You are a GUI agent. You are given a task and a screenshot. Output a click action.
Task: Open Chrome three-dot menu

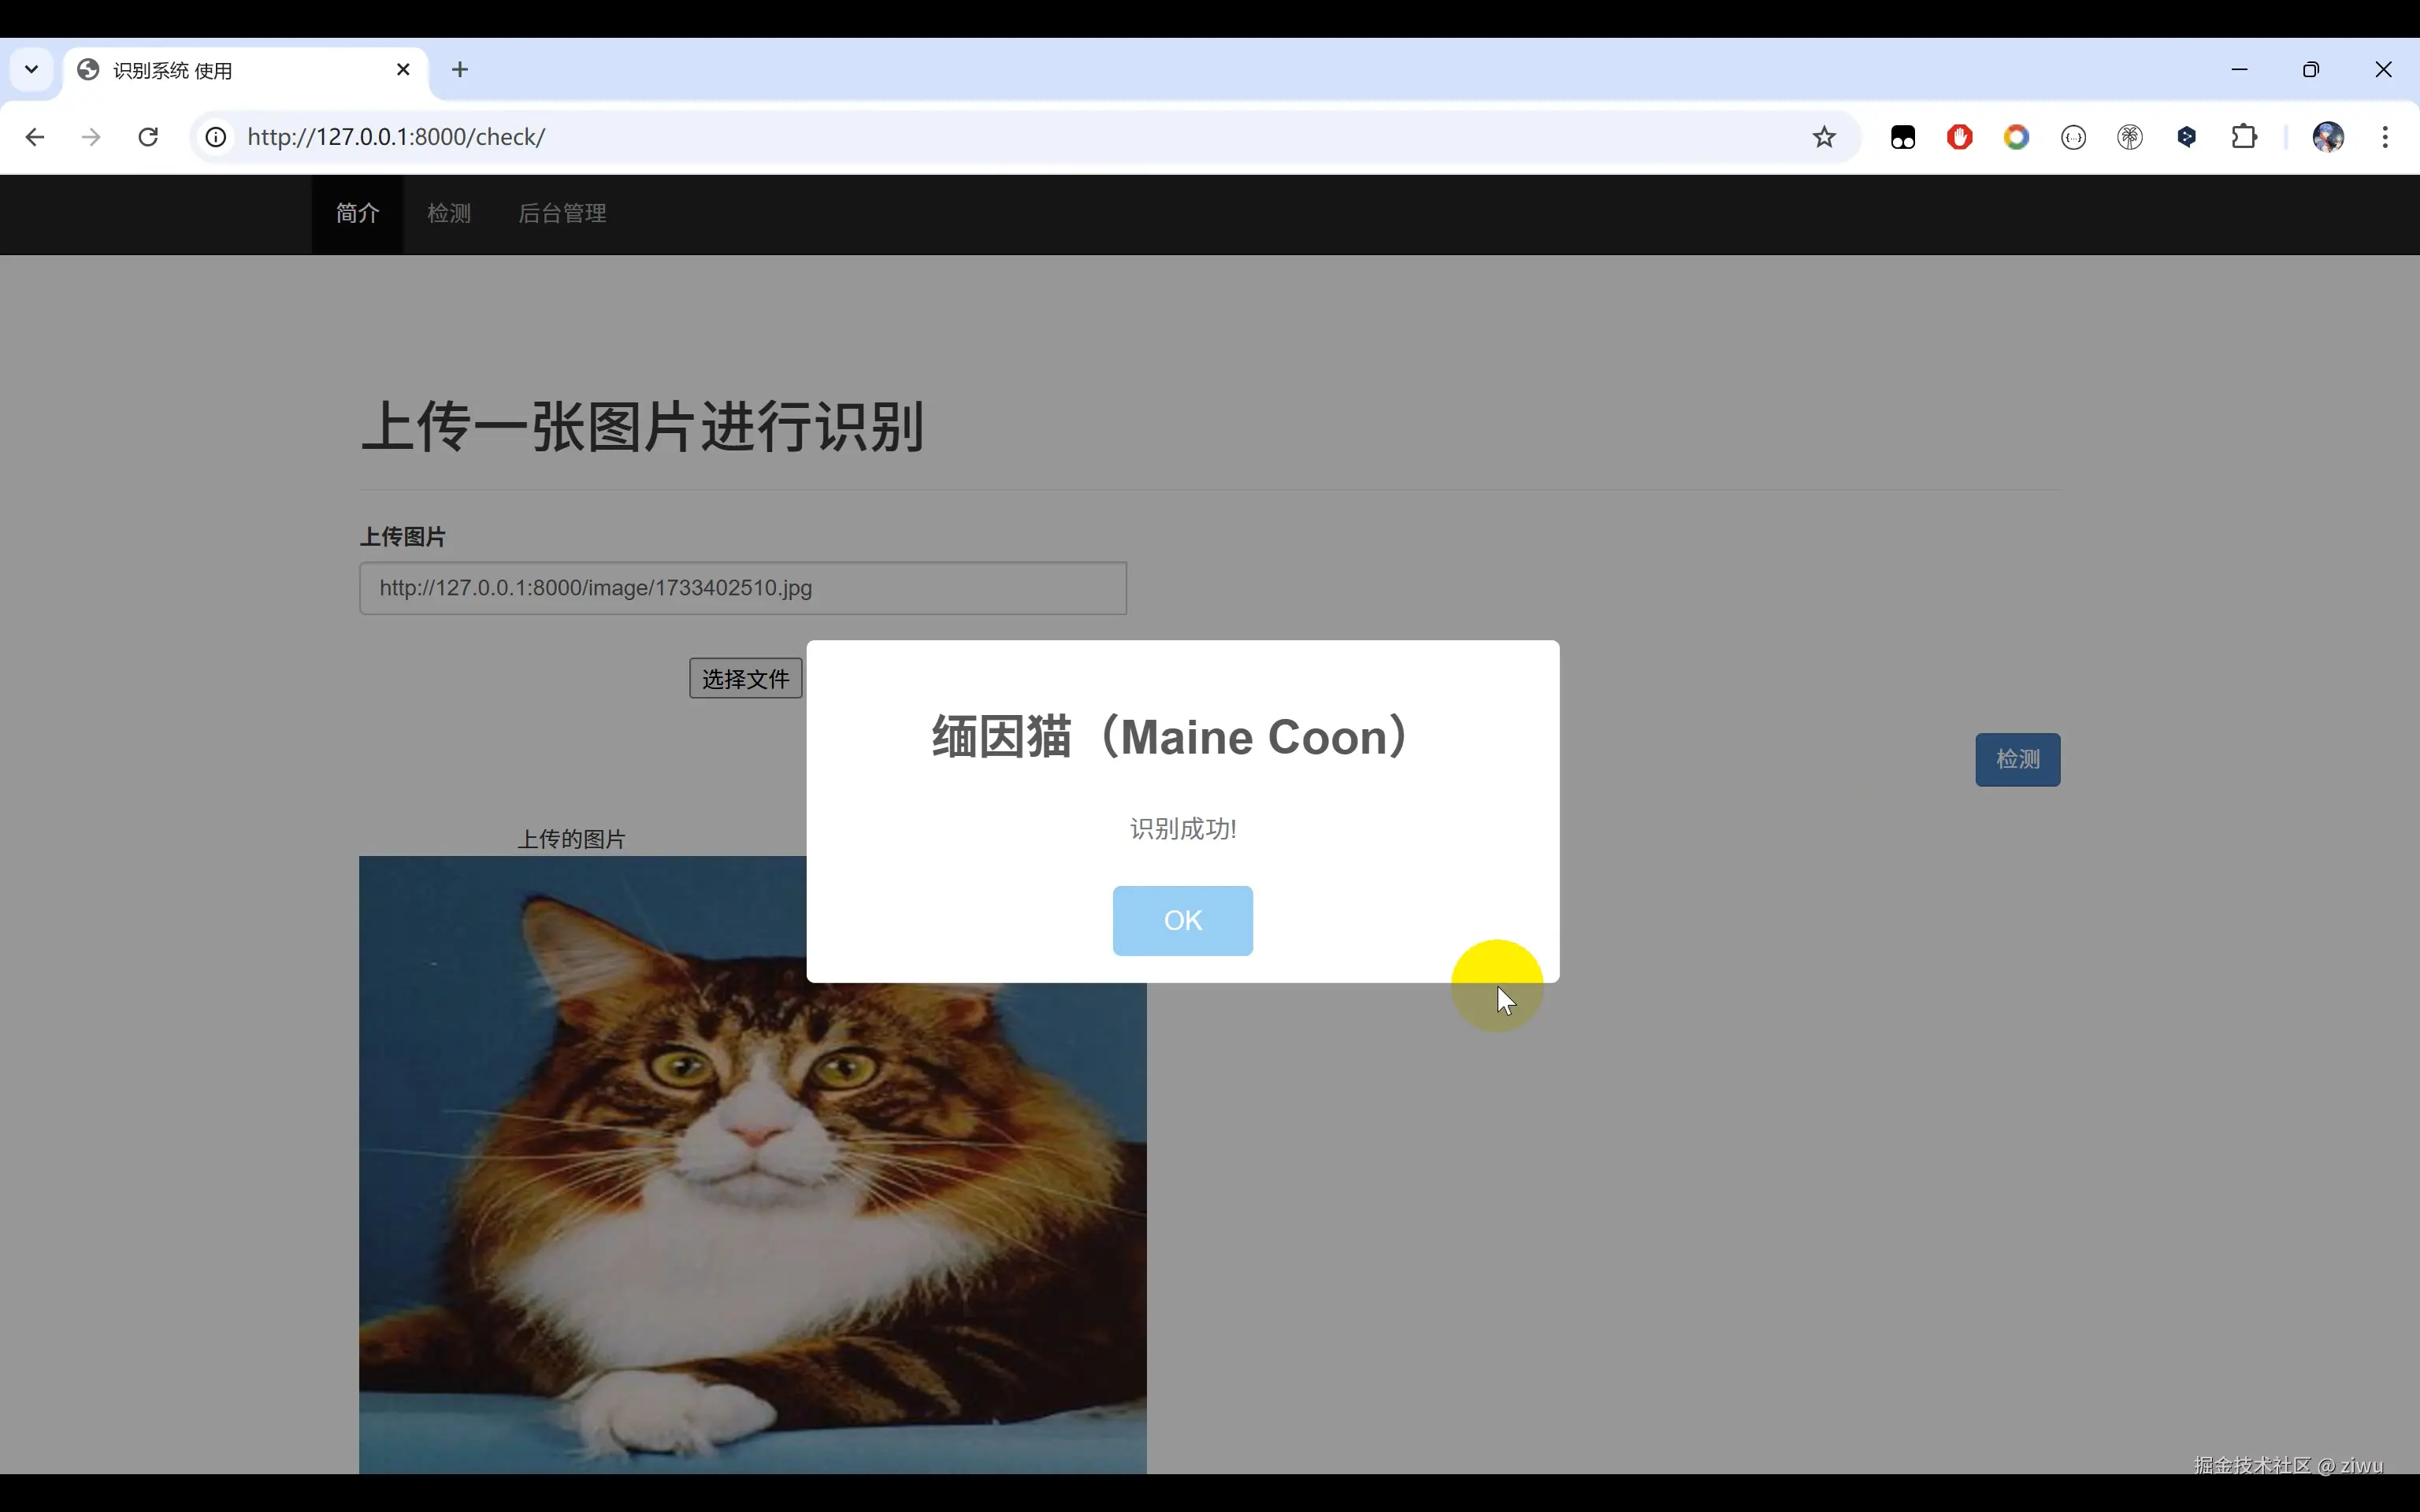click(x=2385, y=137)
